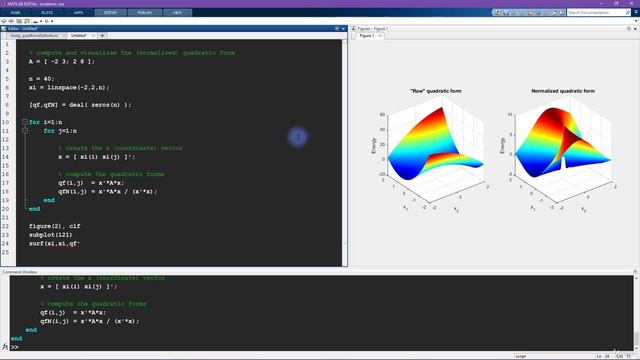Select the linalg_quadformDefinite.m editor tab
Screen dimensions: 640x360
34,36
